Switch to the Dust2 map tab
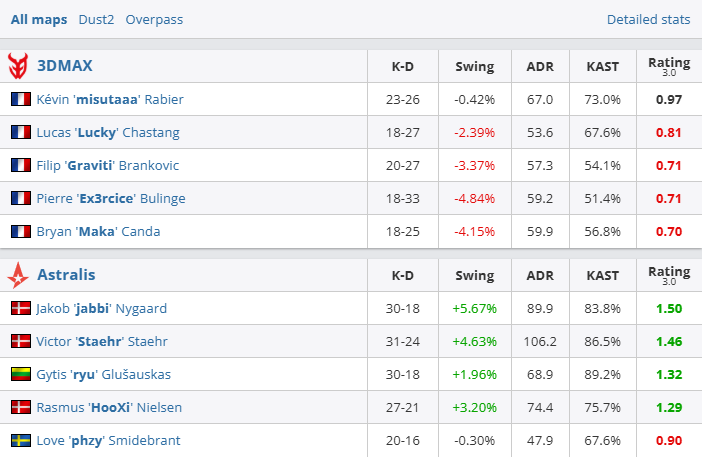Screen dimensions: 702x457 point(96,19)
